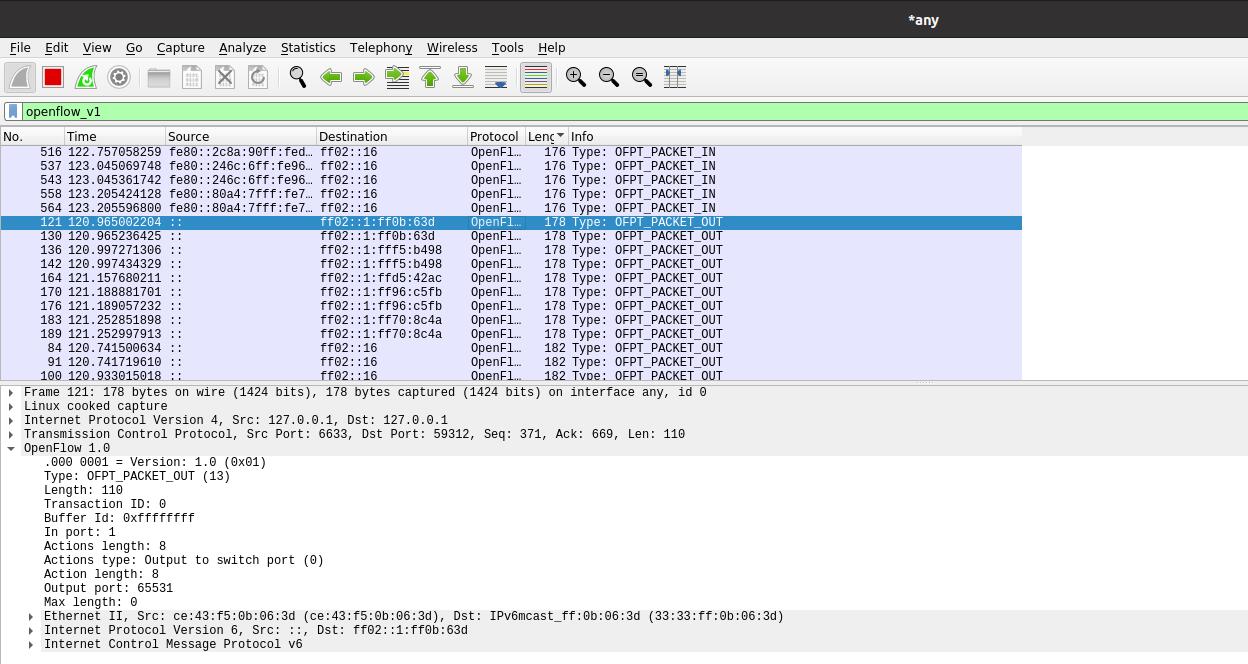Restart the current capture

click(86, 77)
